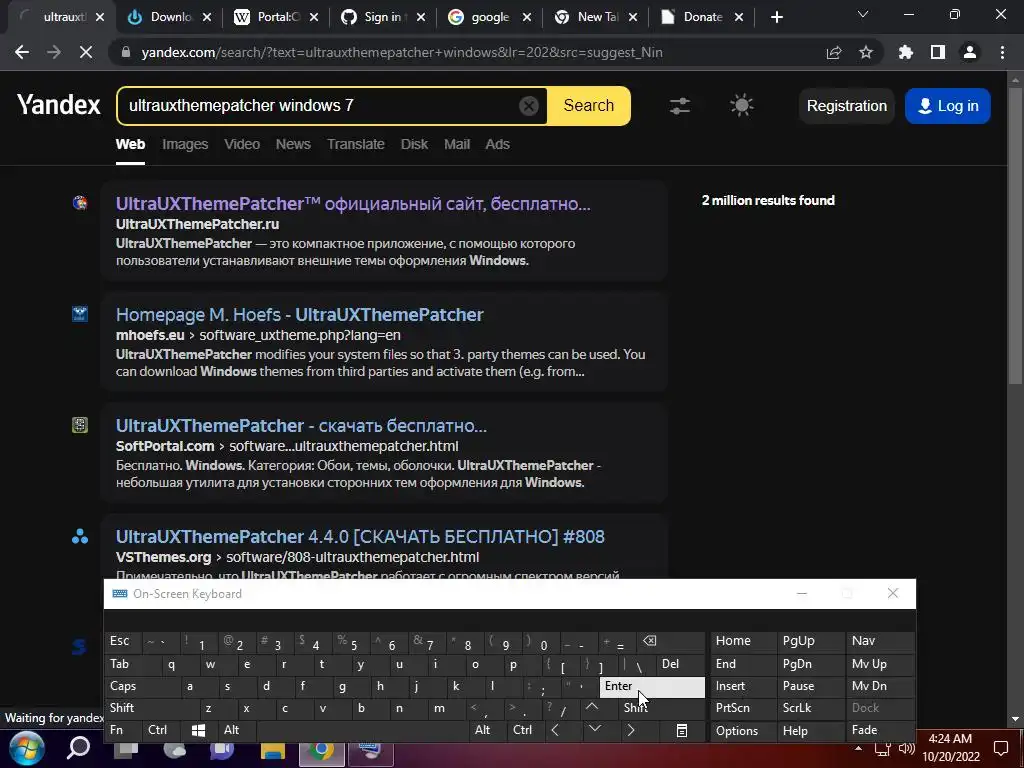Open the Windows Start orb

pos(27,748)
